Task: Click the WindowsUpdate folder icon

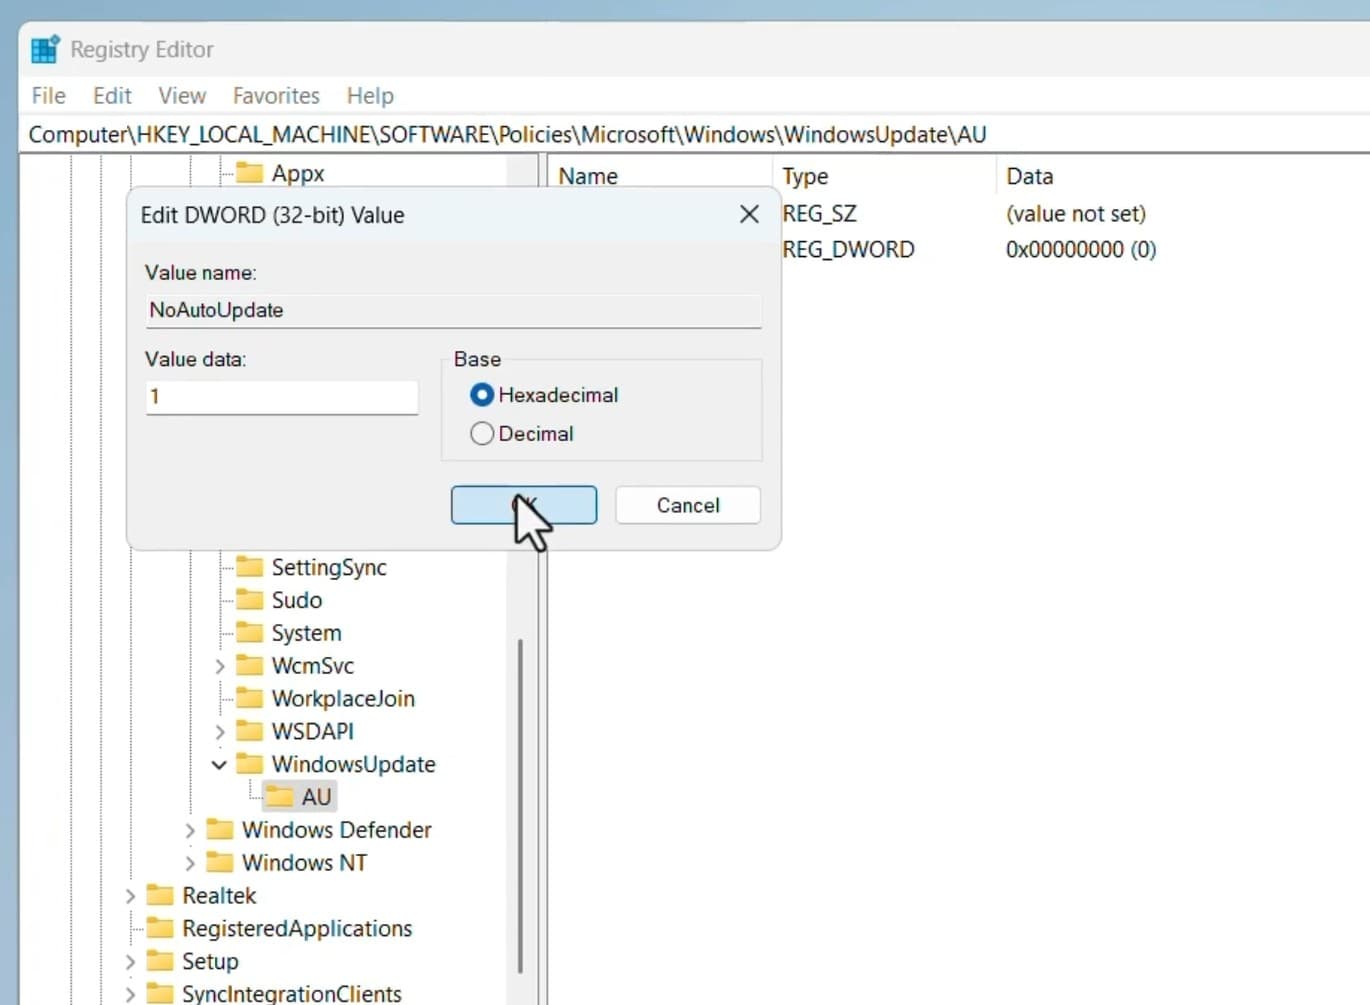Action: [249, 765]
